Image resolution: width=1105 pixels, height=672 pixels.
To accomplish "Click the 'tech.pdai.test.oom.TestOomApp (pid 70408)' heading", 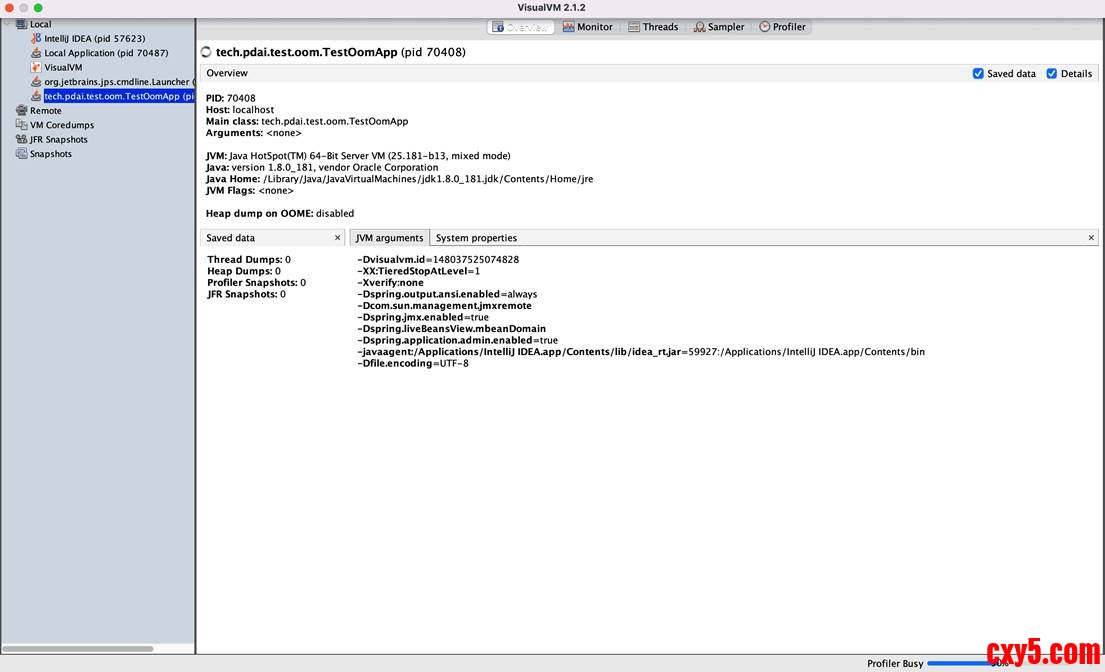I will [340, 52].
